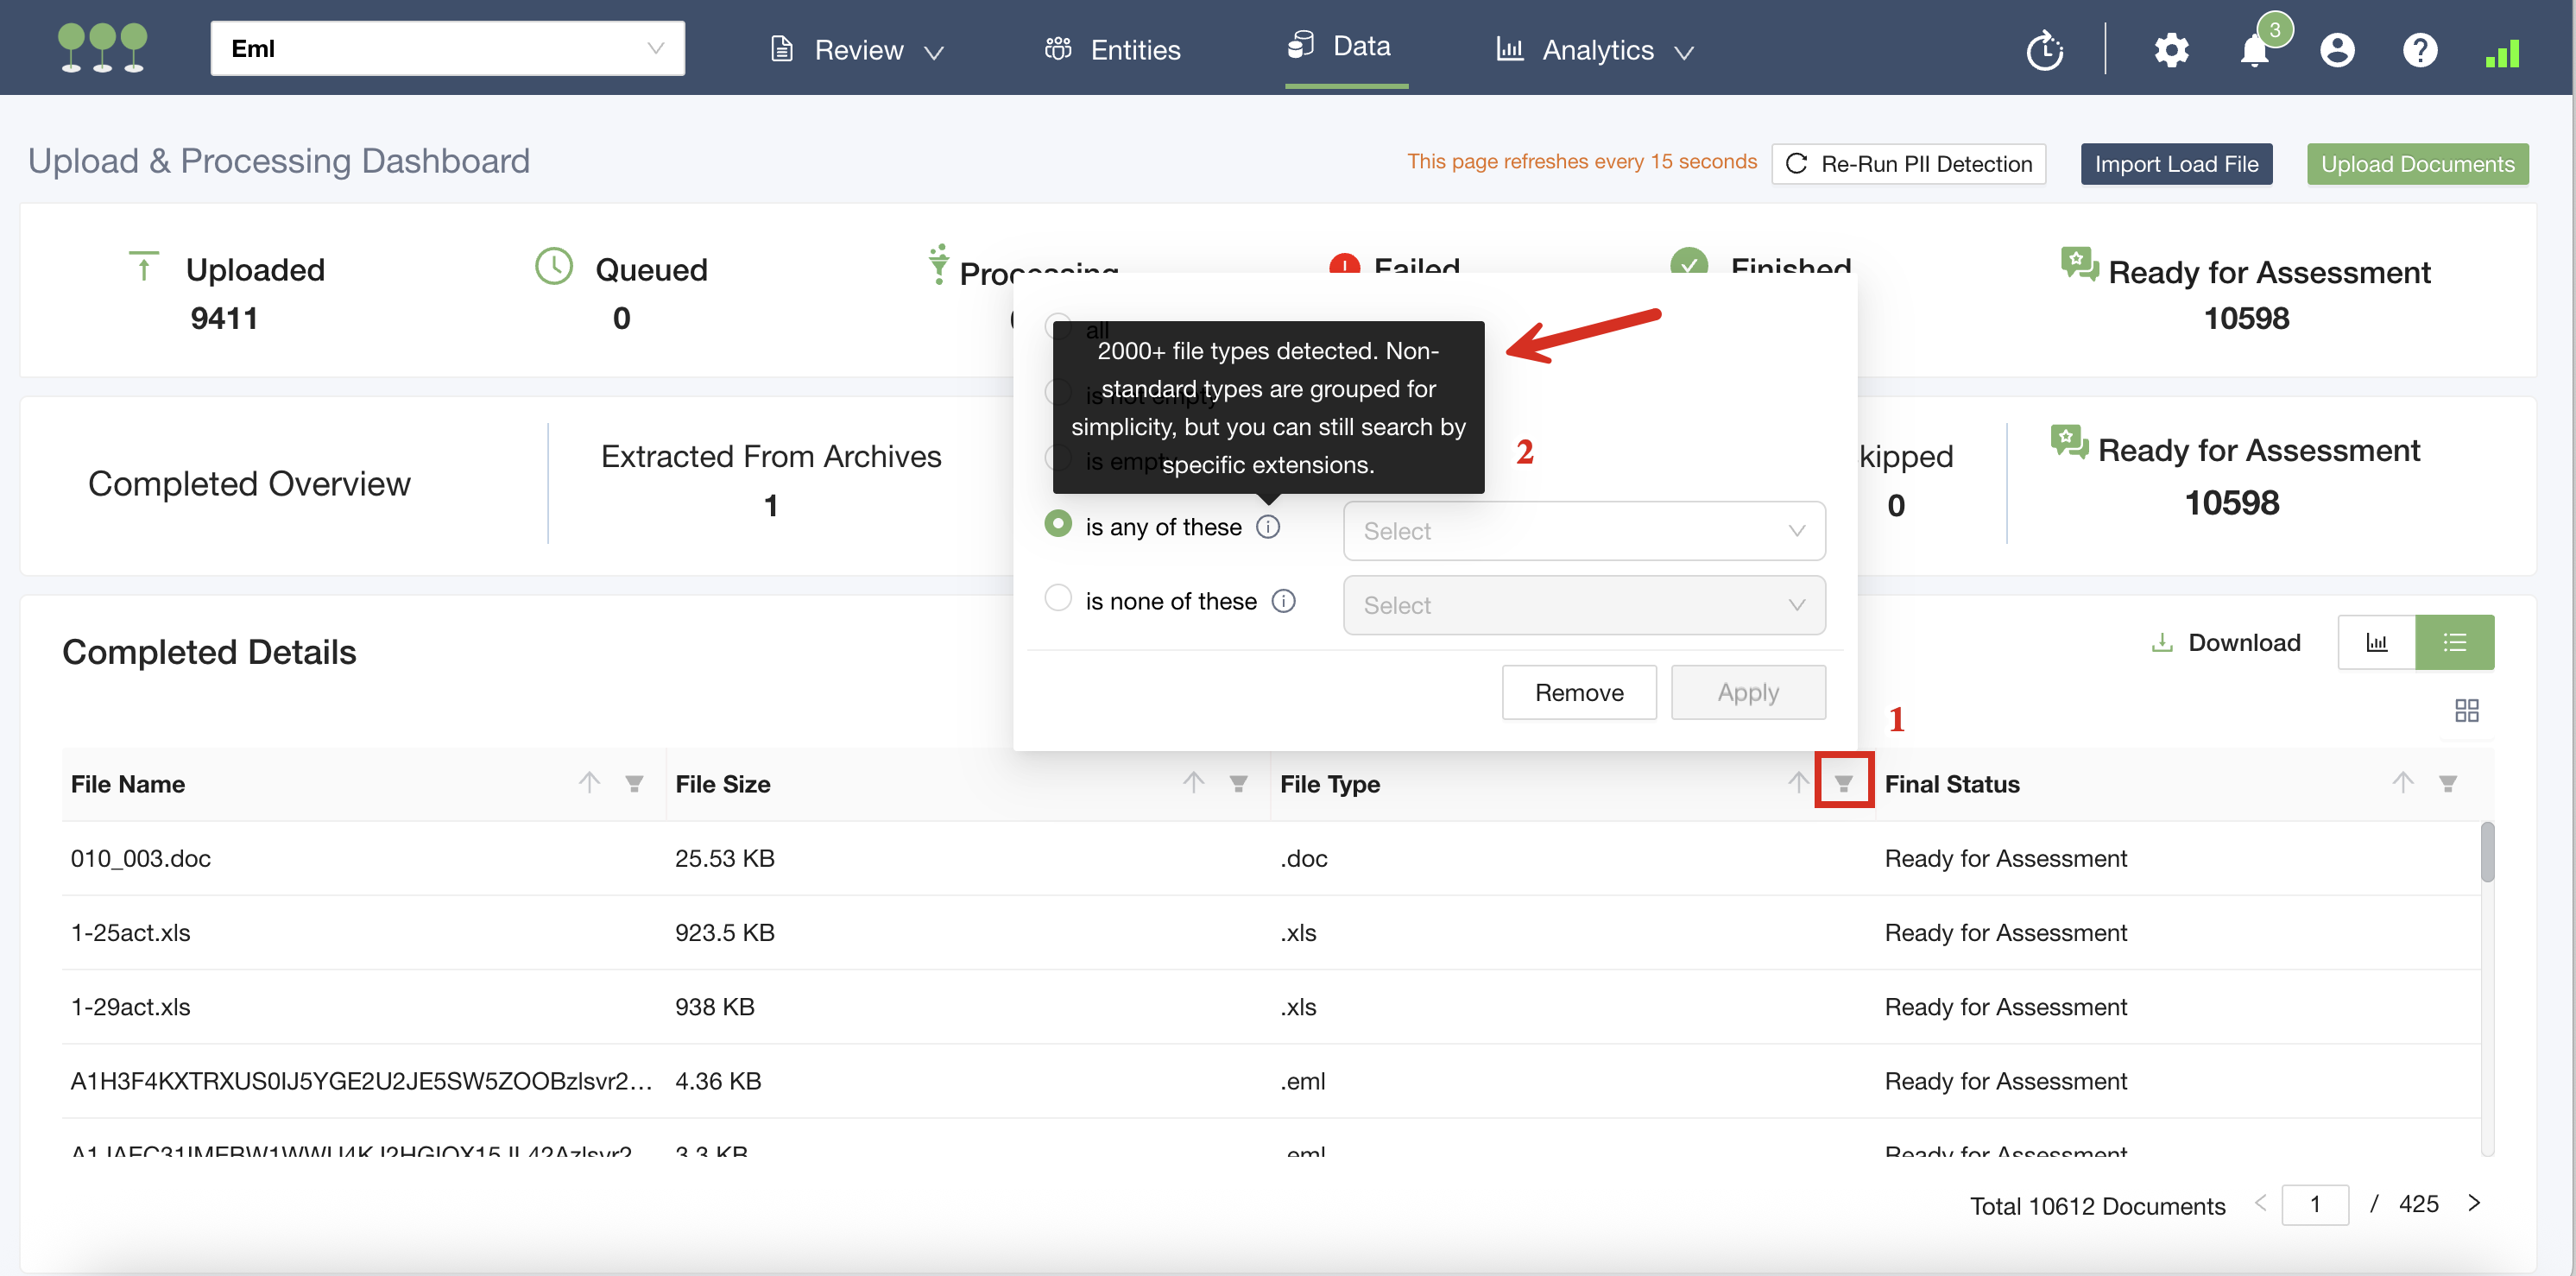Viewport: 2576px width, 1276px height.
Task: Click the help question mark icon
Action: (x=2419, y=50)
